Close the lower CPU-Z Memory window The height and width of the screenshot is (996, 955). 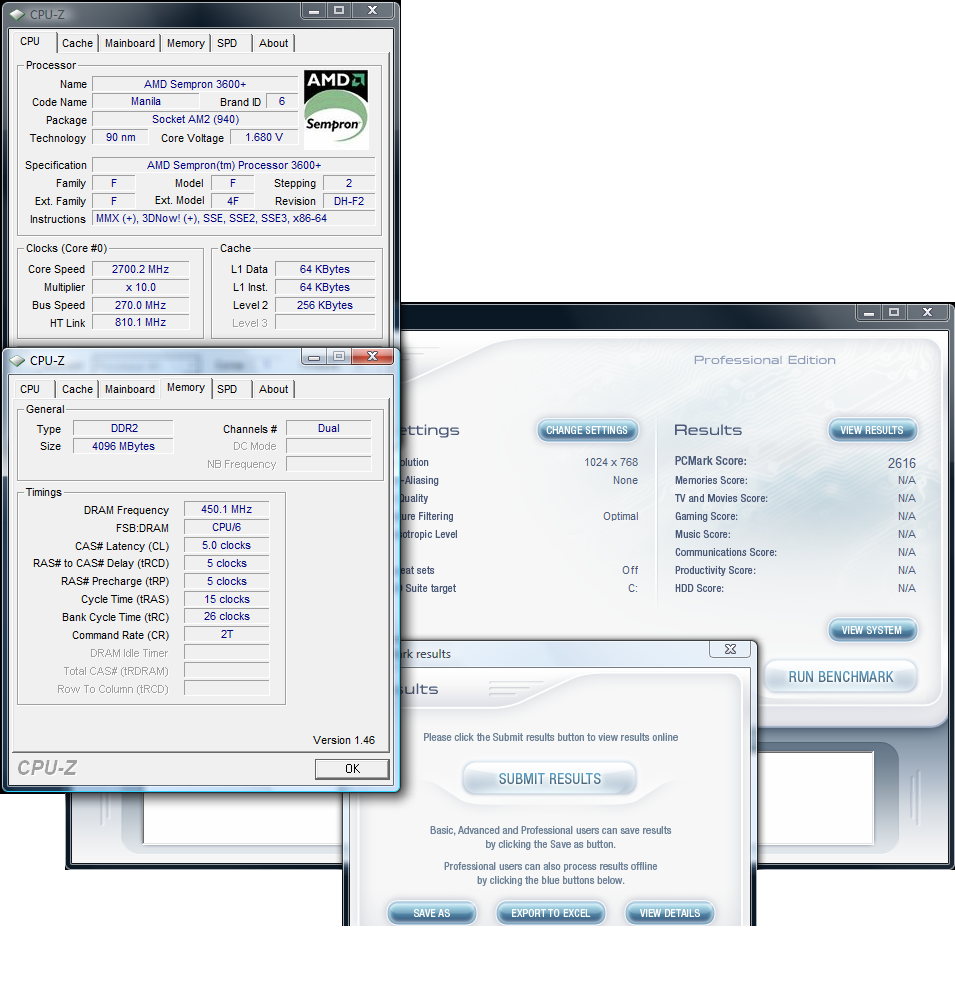pyautogui.click(x=373, y=356)
